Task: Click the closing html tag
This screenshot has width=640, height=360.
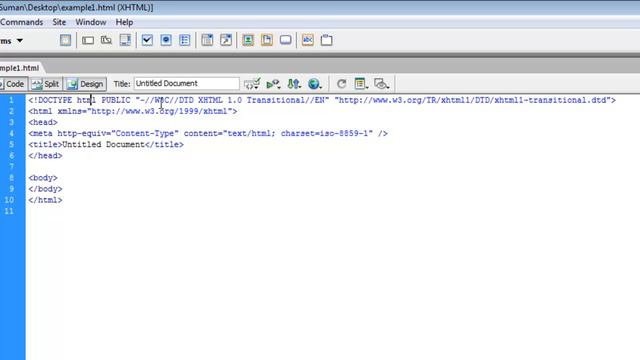Action: coord(45,200)
